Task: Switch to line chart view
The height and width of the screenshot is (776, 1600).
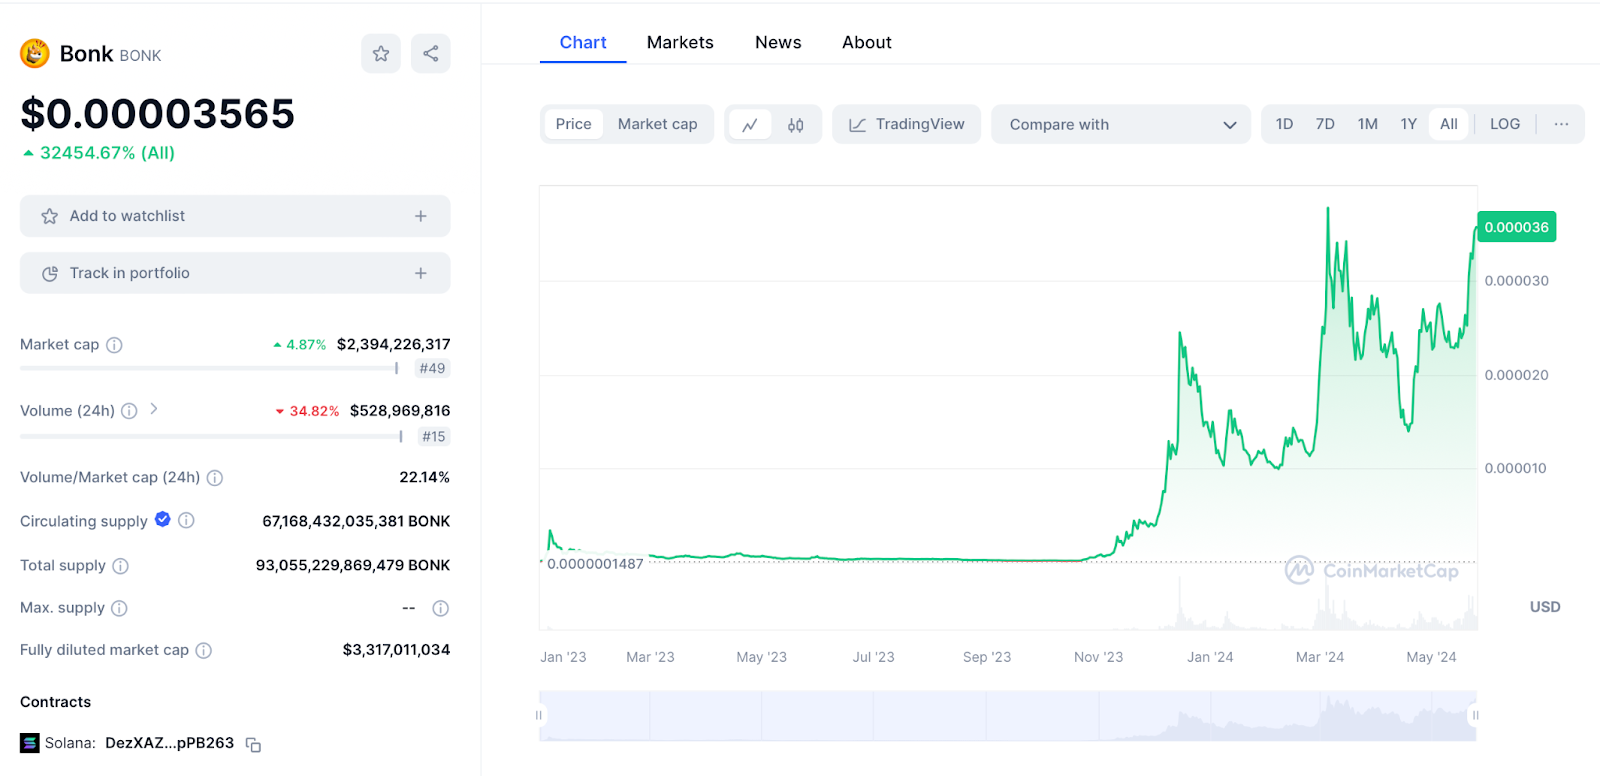Action: click(x=750, y=125)
